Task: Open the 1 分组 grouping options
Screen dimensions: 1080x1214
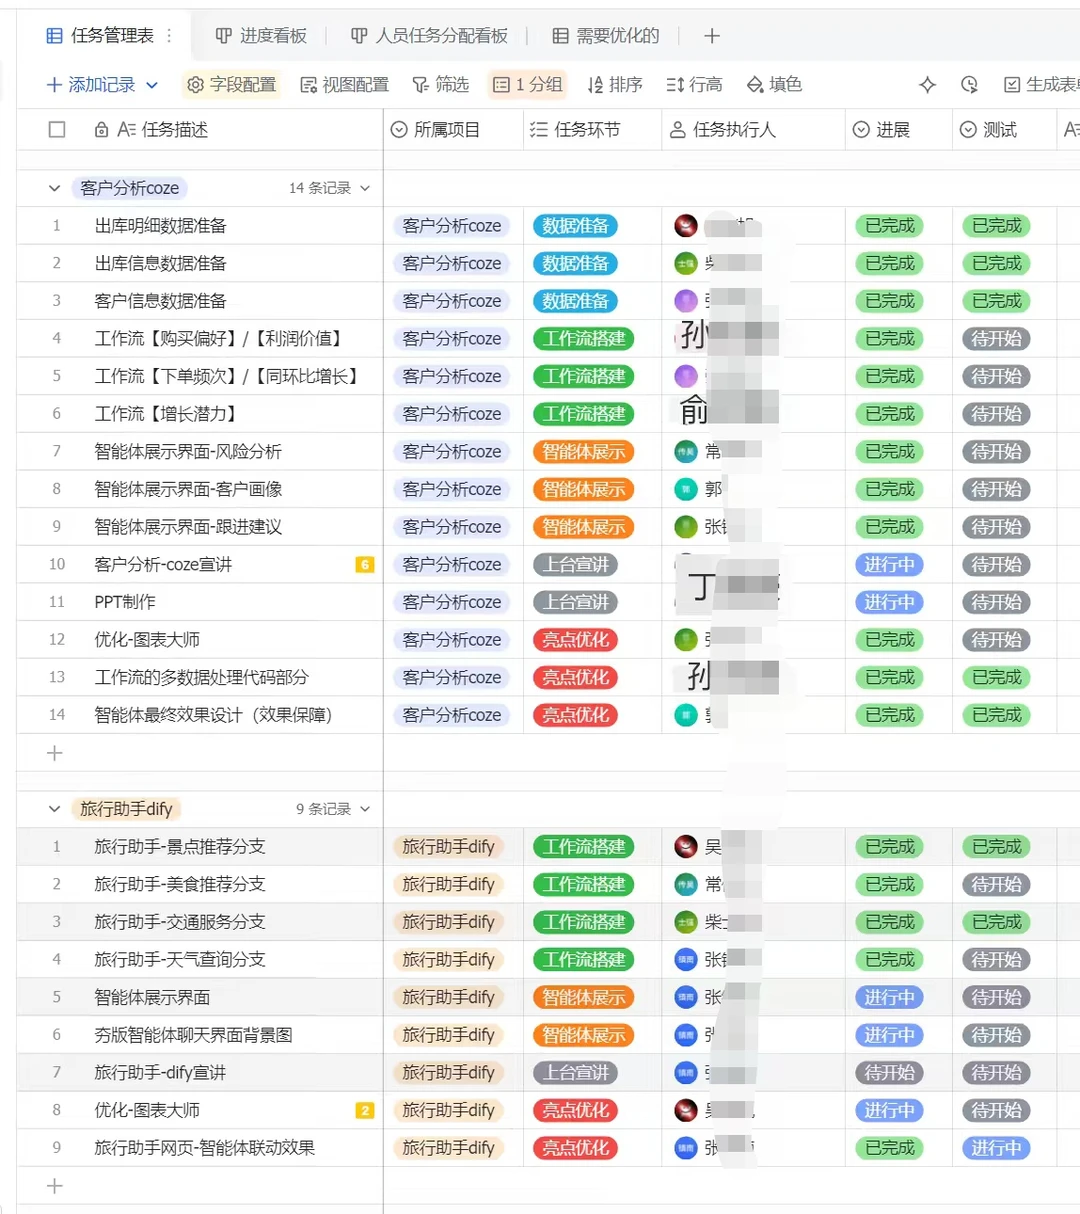Action: pyautogui.click(x=527, y=85)
